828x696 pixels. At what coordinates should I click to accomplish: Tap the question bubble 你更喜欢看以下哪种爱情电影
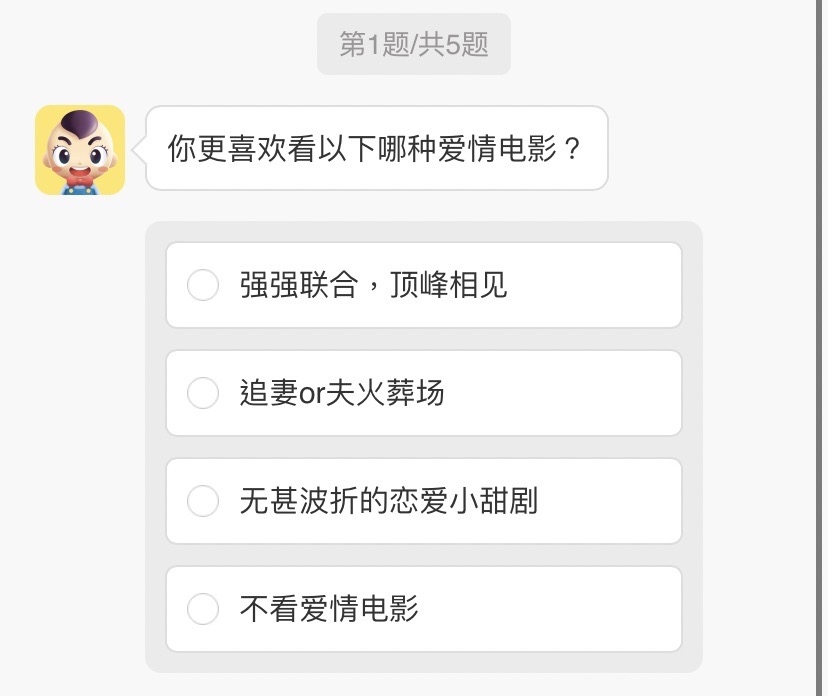point(376,148)
